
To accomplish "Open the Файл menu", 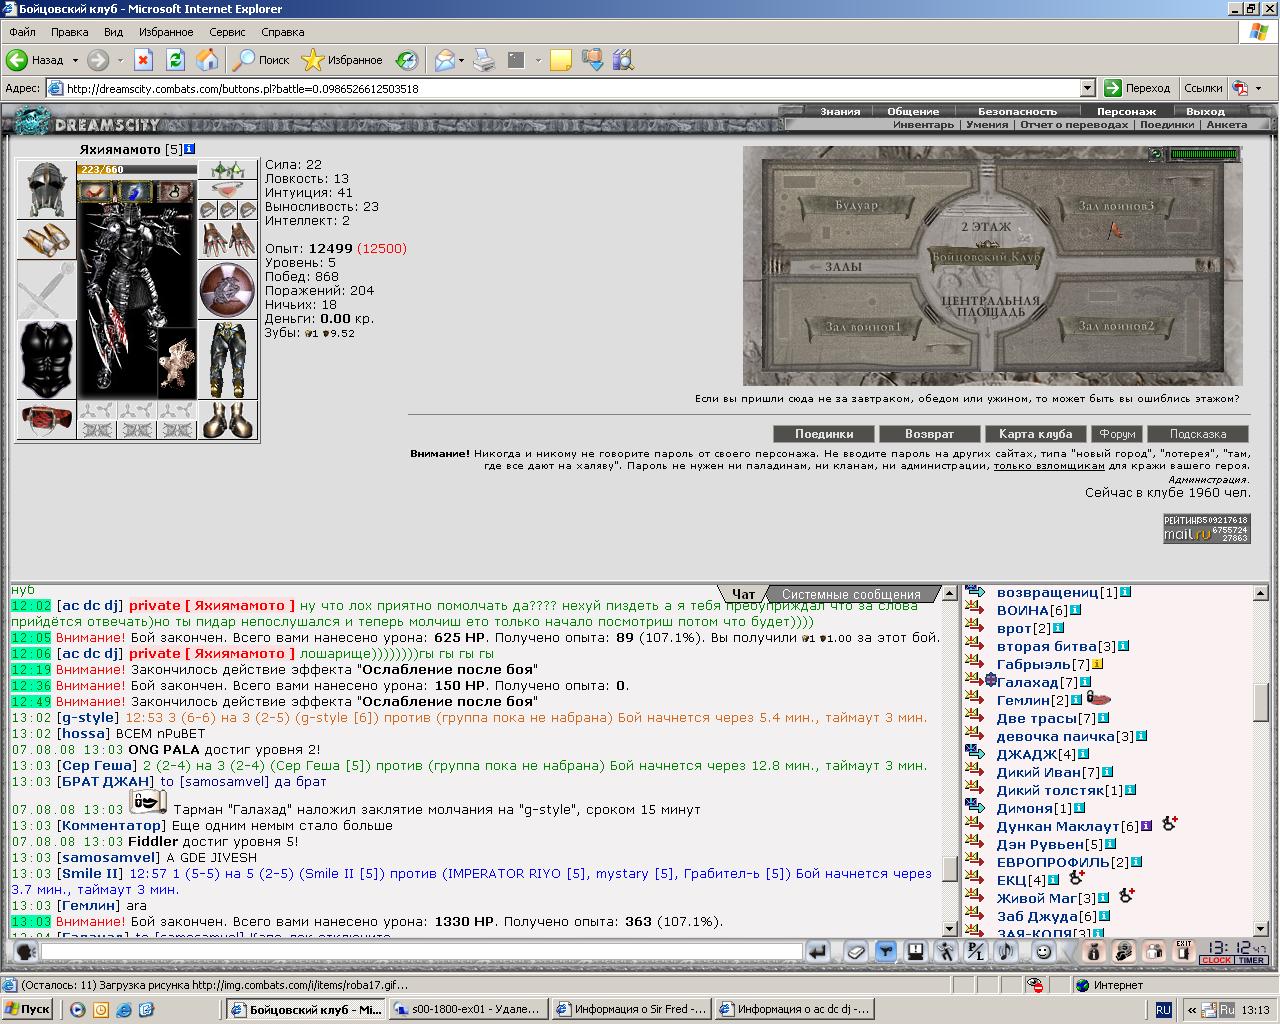I will tap(22, 32).
